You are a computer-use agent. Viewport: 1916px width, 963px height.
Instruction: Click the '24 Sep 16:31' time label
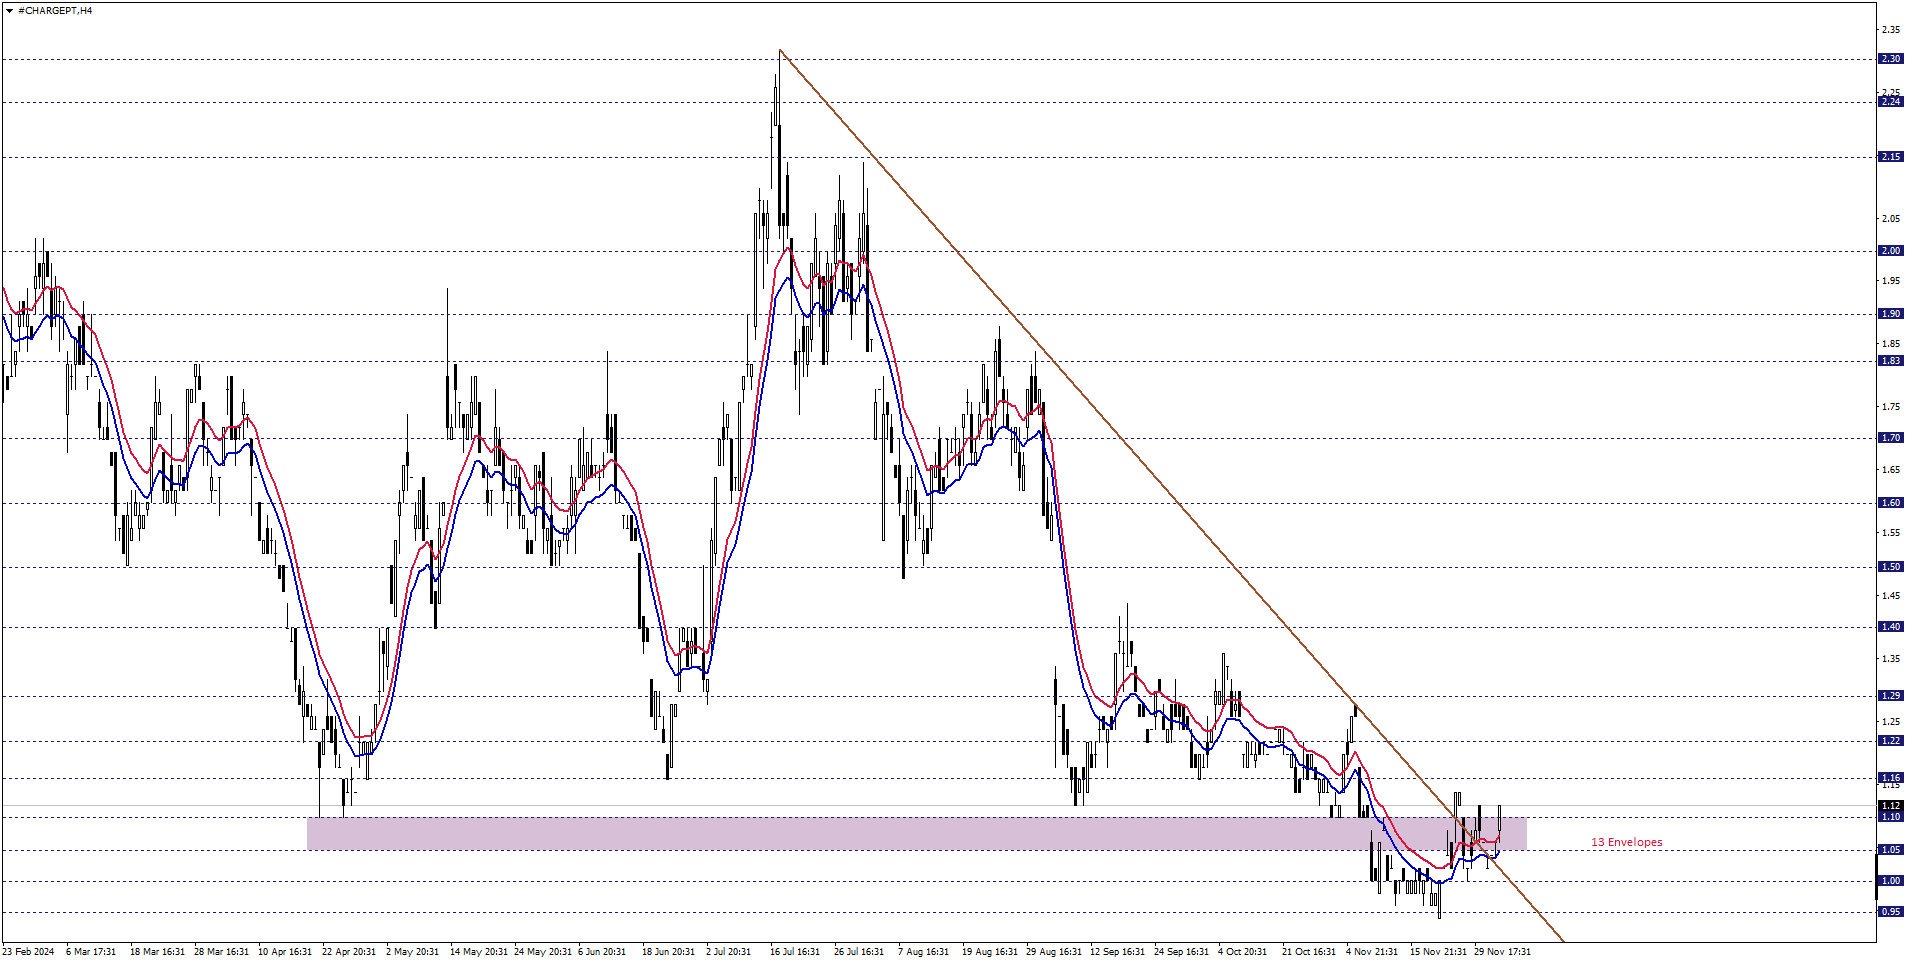1182,952
